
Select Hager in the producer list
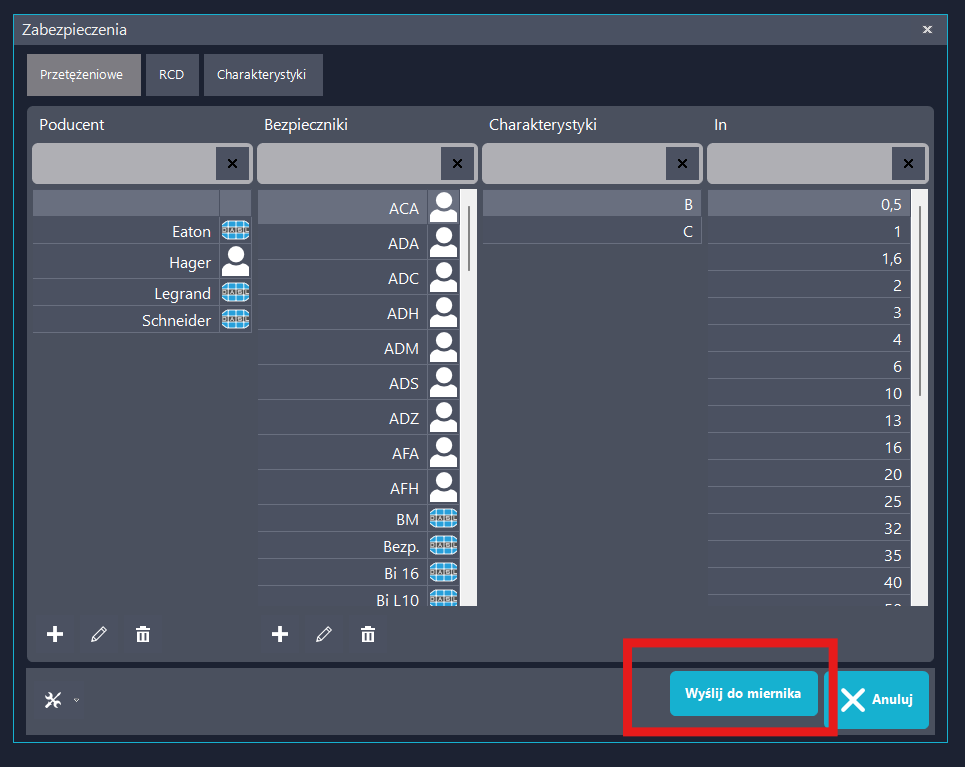coord(190,263)
